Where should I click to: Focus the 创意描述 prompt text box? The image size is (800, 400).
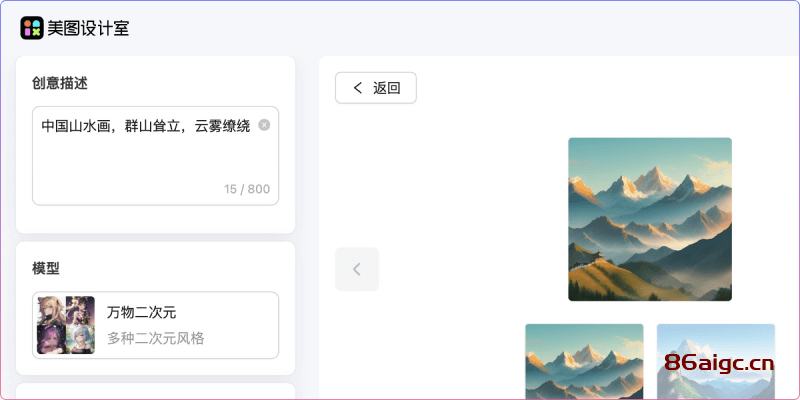(156, 156)
